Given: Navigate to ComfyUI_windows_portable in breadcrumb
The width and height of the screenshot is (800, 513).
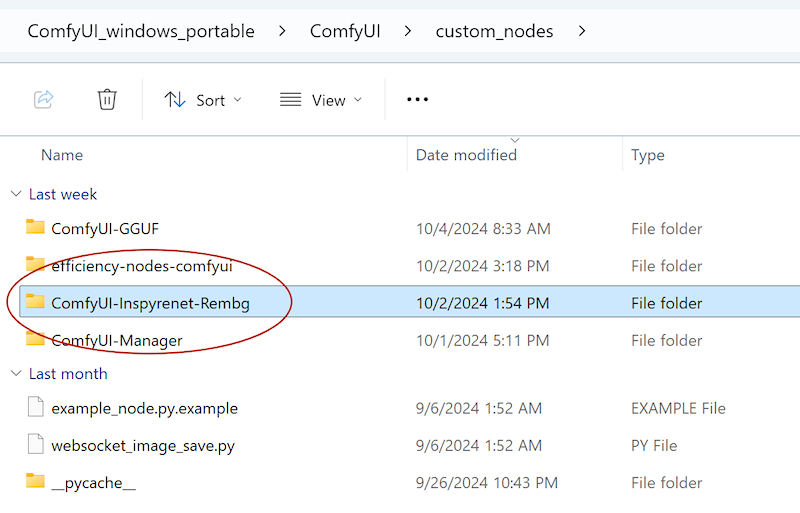Looking at the screenshot, I should [x=141, y=31].
